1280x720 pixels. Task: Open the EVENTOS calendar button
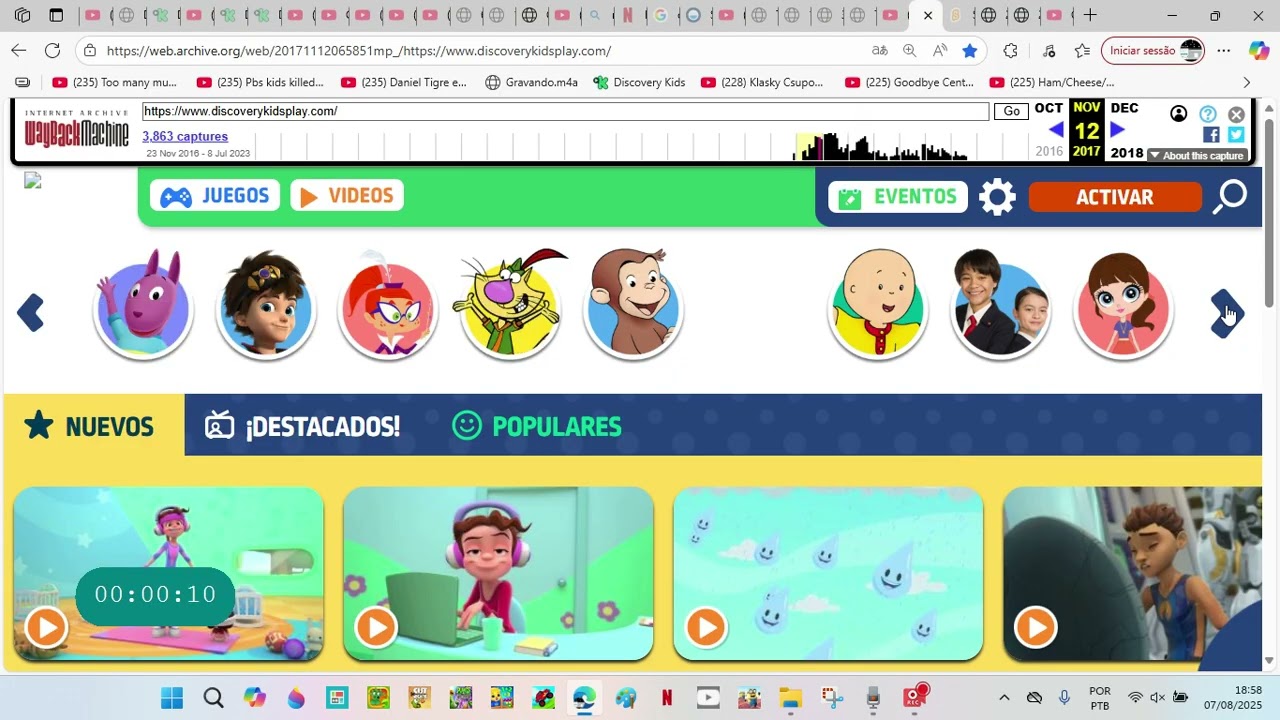point(898,197)
